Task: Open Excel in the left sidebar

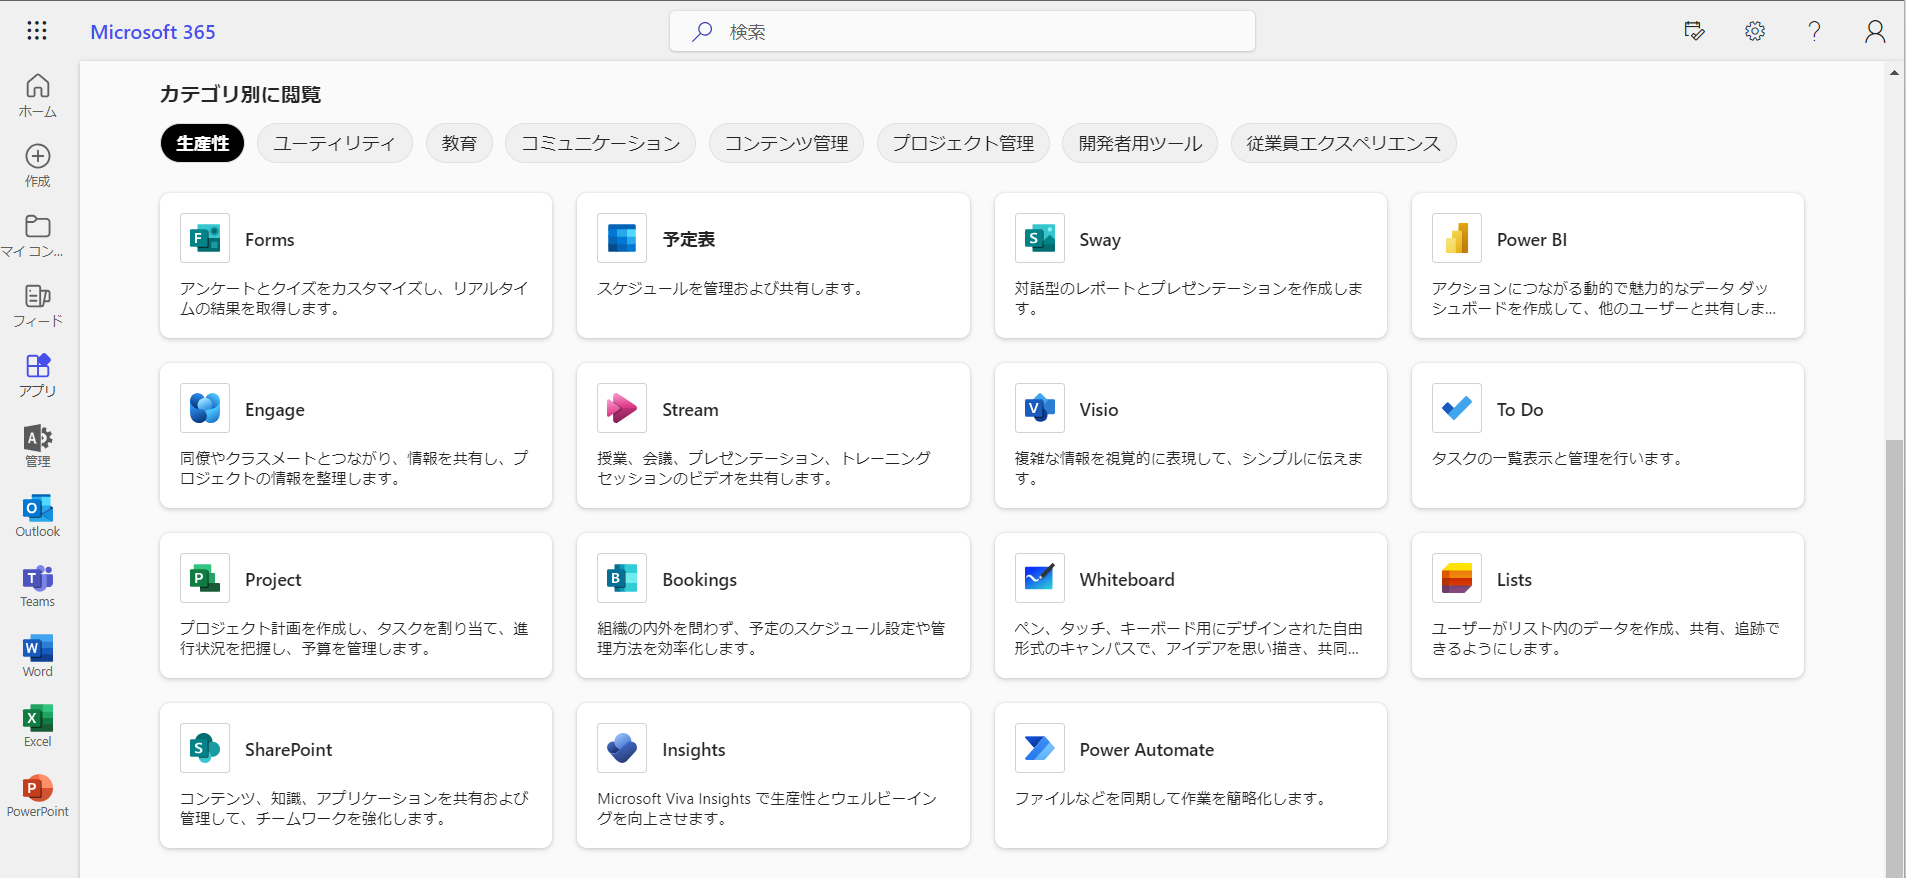Action: pos(38,725)
